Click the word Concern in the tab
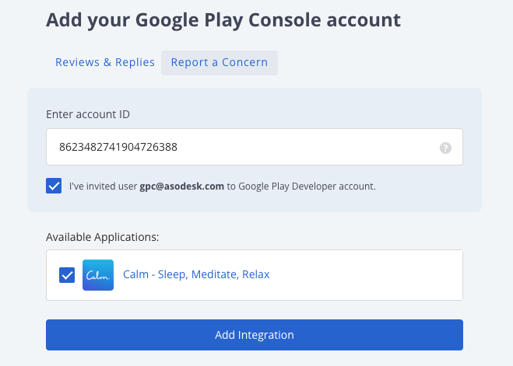The image size is (513, 366). (x=245, y=62)
